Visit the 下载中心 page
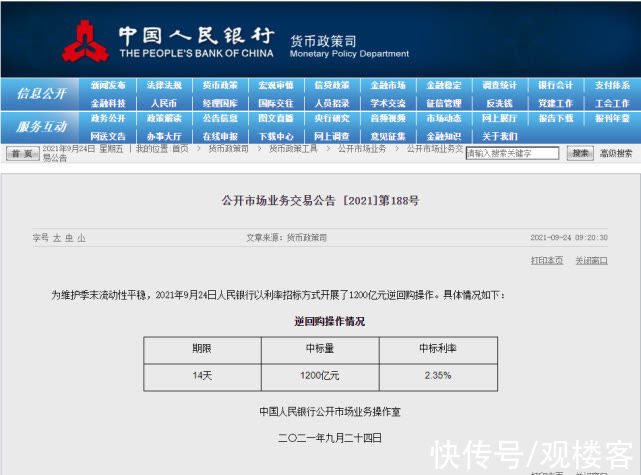This screenshot has height=475, width=641. point(276,136)
